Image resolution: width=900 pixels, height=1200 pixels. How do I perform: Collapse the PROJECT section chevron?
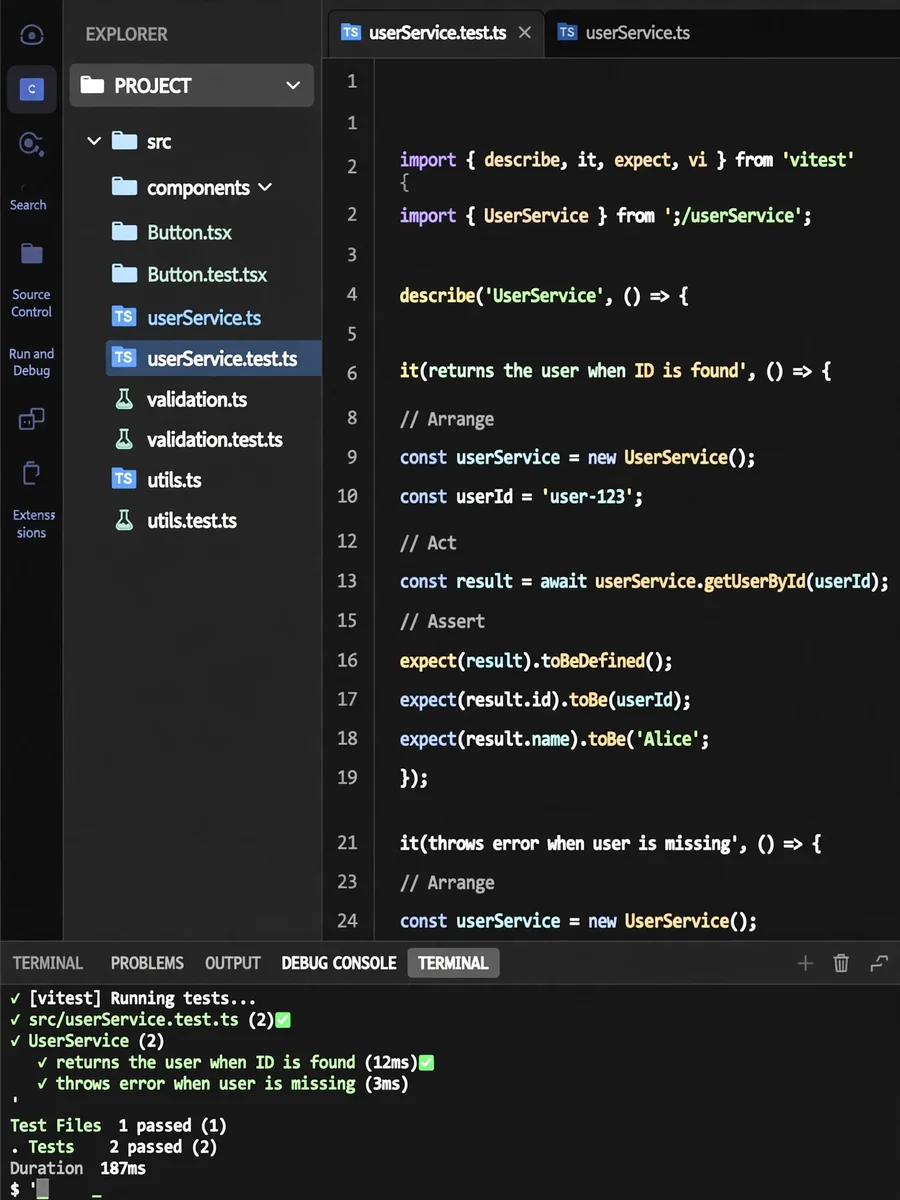[x=293, y=86]
